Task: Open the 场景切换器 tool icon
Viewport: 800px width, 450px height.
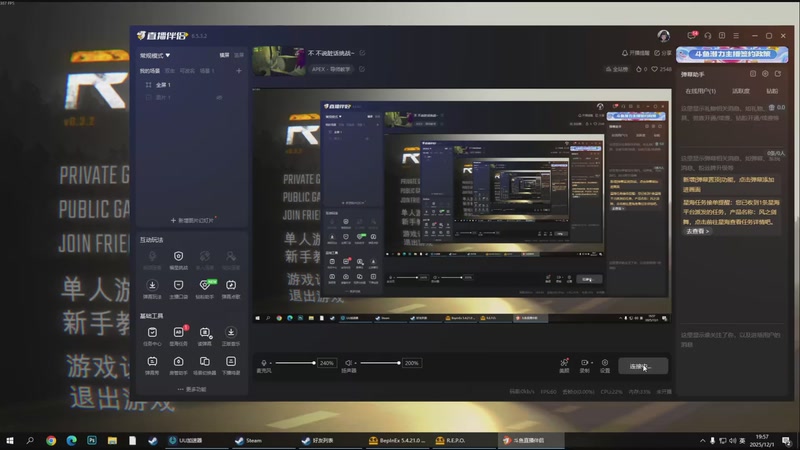Action: (205, 361)
